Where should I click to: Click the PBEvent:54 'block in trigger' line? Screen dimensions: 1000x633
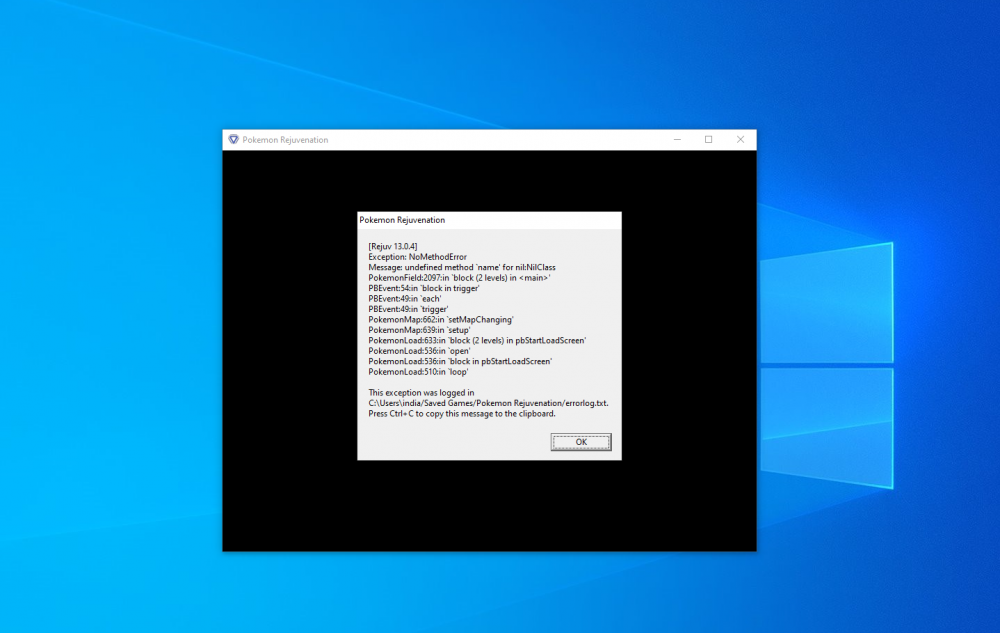tap(424, 288)
